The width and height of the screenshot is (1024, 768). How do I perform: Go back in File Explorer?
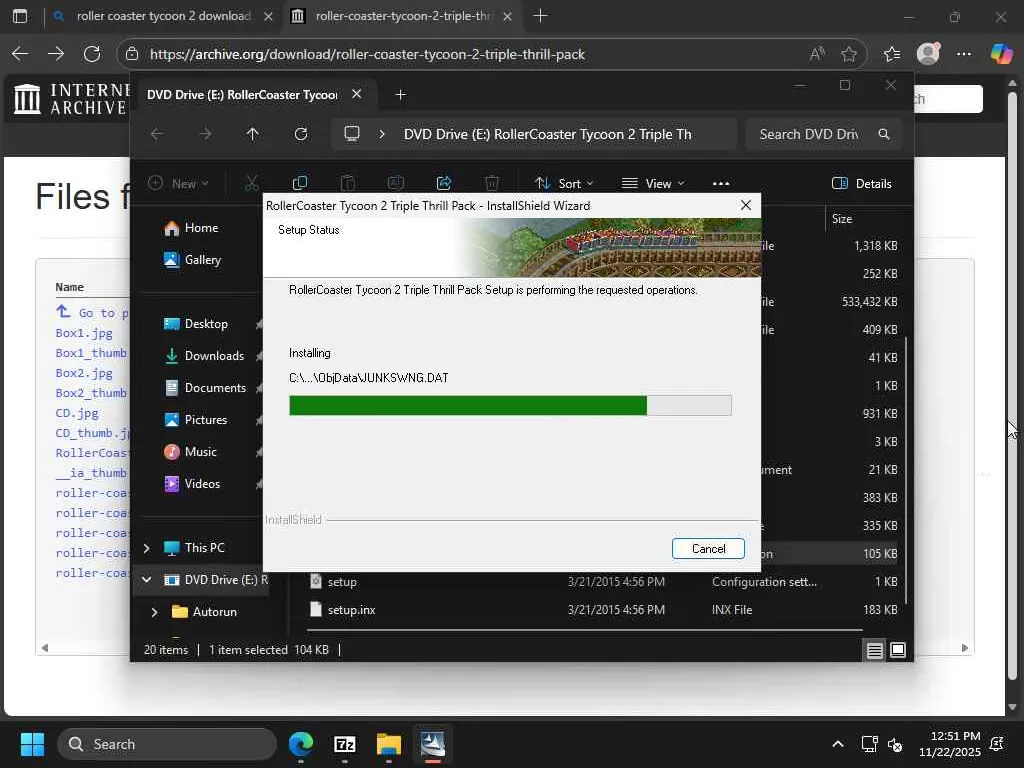click(157, 134)
